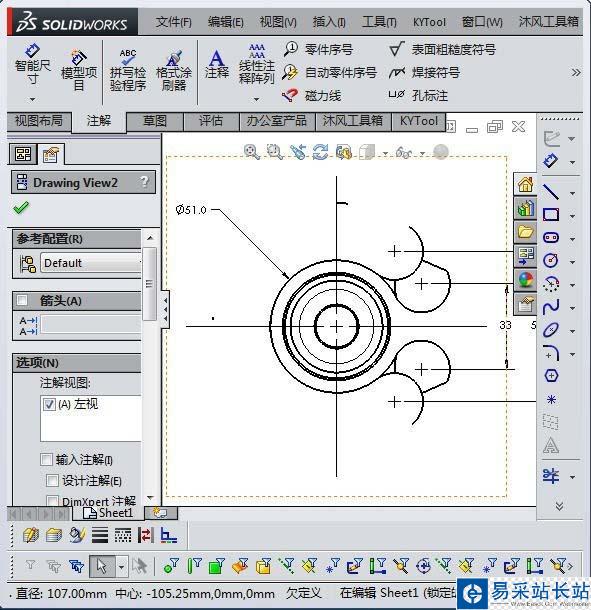This screenshot has width=591, height=610.
Task: Click the Linear Note Pattern (线性注释阵列) tool
Action: click(x=257, y=64)
